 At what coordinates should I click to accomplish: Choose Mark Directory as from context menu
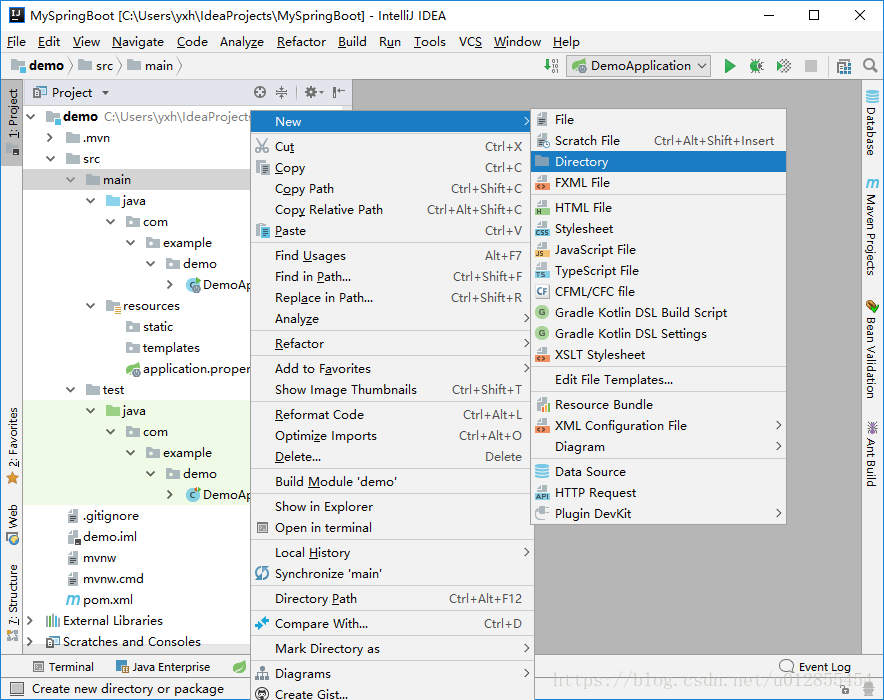coord(392,649)
